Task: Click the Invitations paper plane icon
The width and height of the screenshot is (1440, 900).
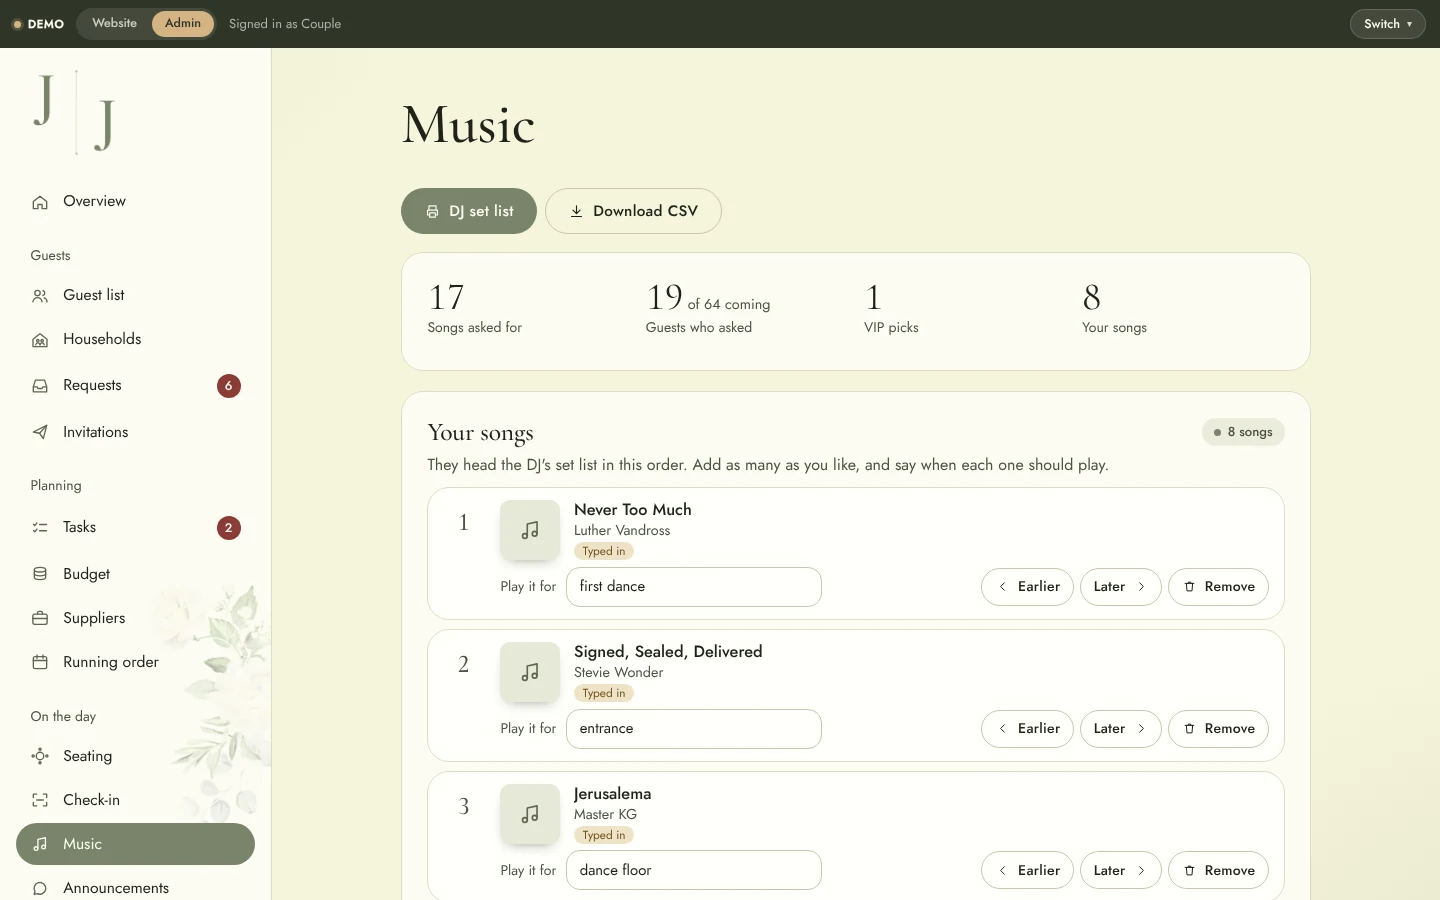Action: (x=40, y=433)
